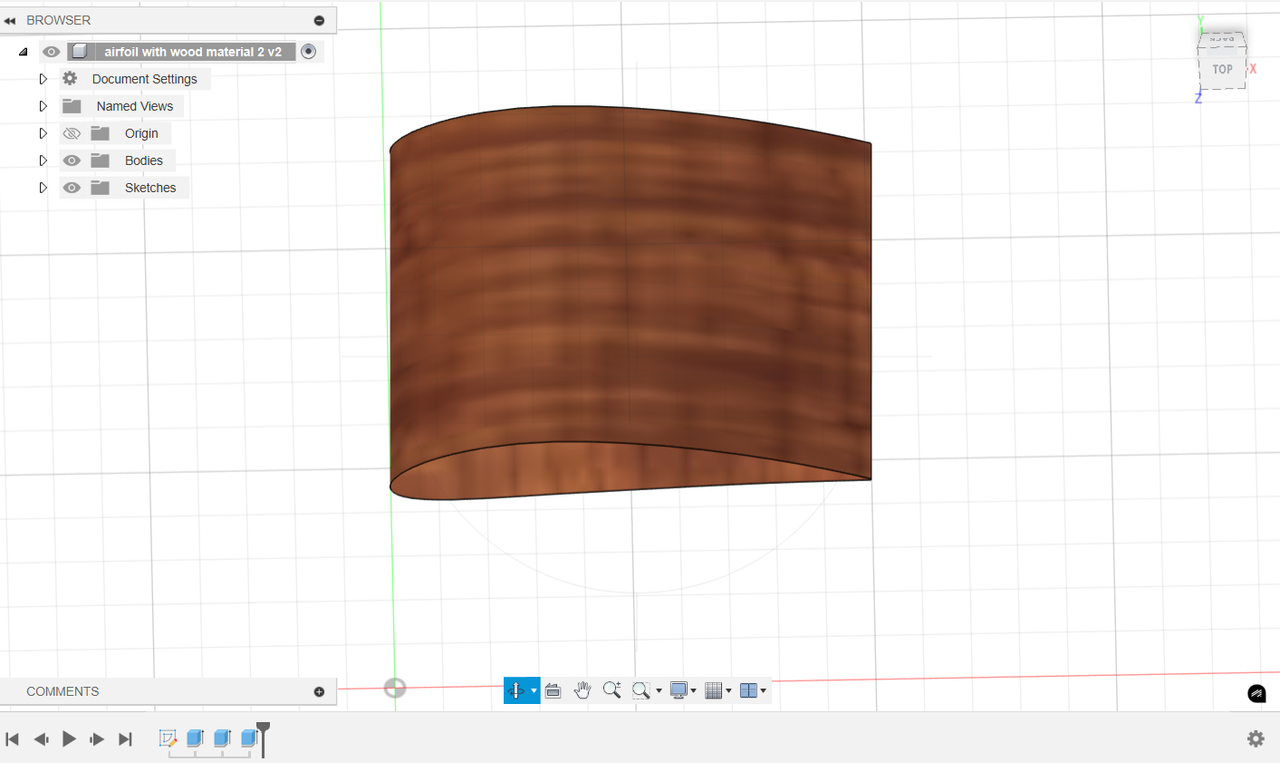Click the Origin folder icon

pos(100,133)
